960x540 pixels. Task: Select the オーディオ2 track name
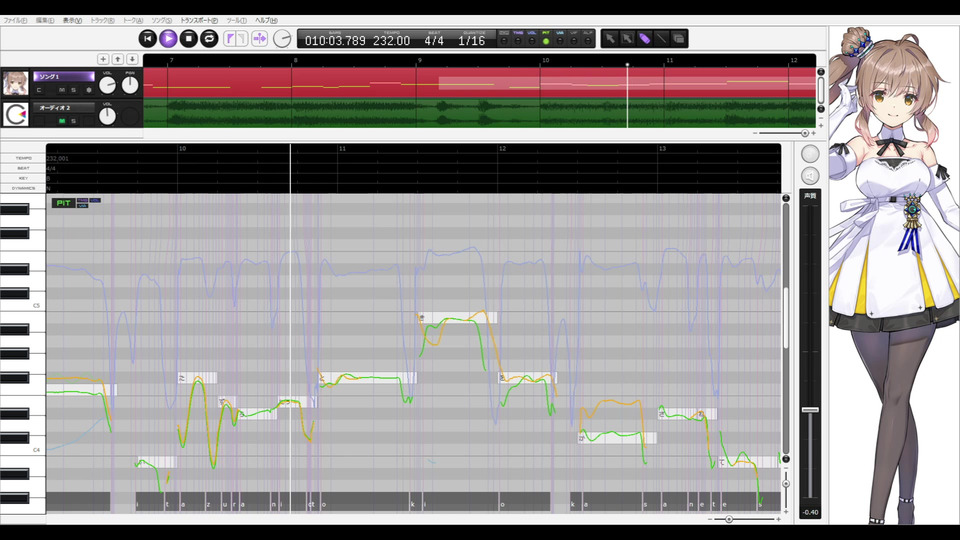pos(64,108)
